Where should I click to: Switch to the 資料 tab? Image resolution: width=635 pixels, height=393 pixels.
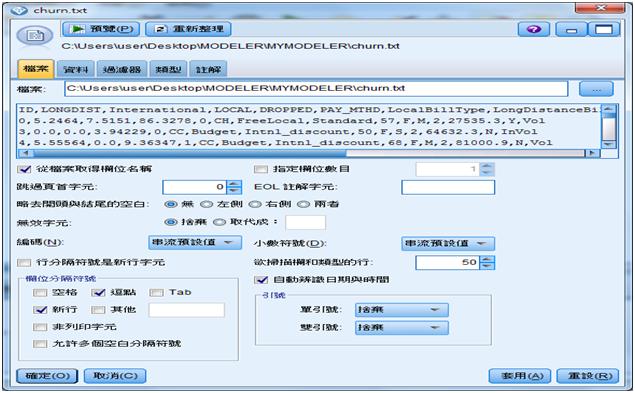pyautogui.click(x=76, y=70)
